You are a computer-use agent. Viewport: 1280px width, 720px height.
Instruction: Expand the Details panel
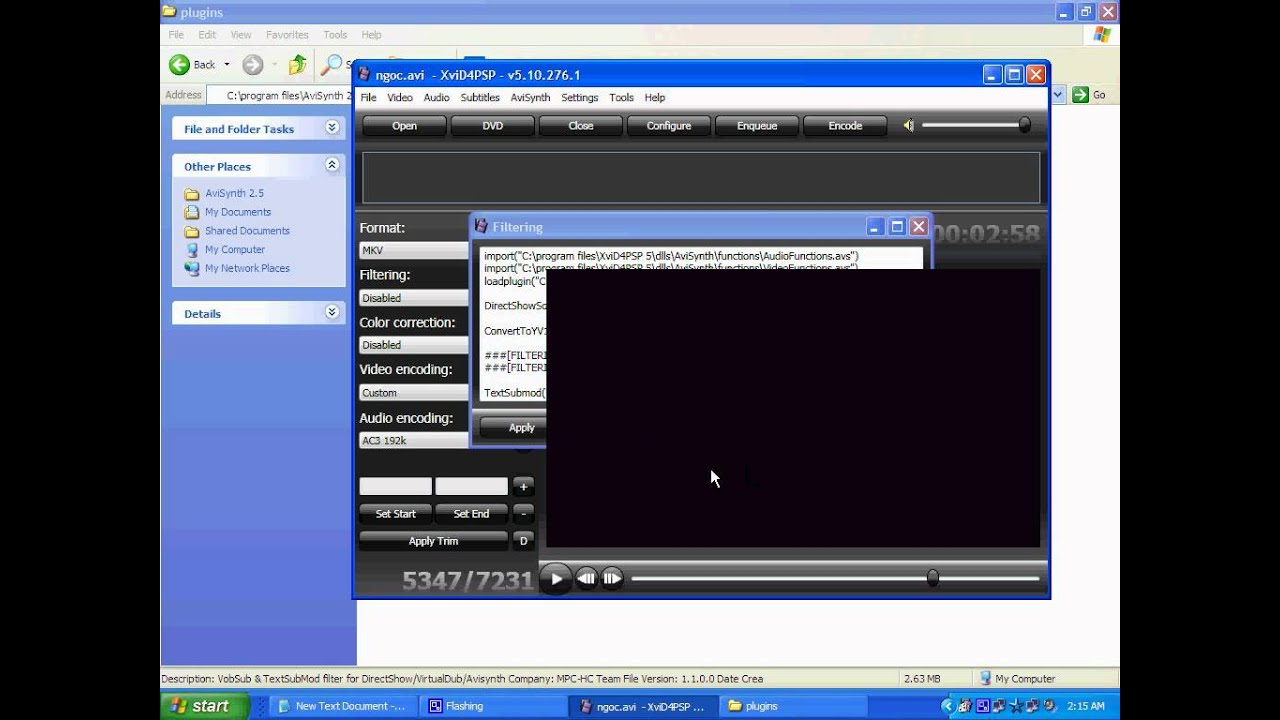click(332, 313)
